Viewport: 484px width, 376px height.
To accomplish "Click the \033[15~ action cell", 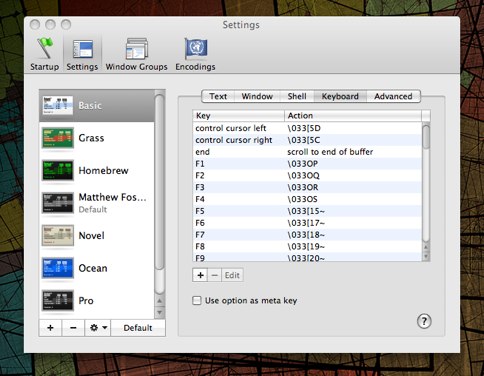I will tap(306, 211).
